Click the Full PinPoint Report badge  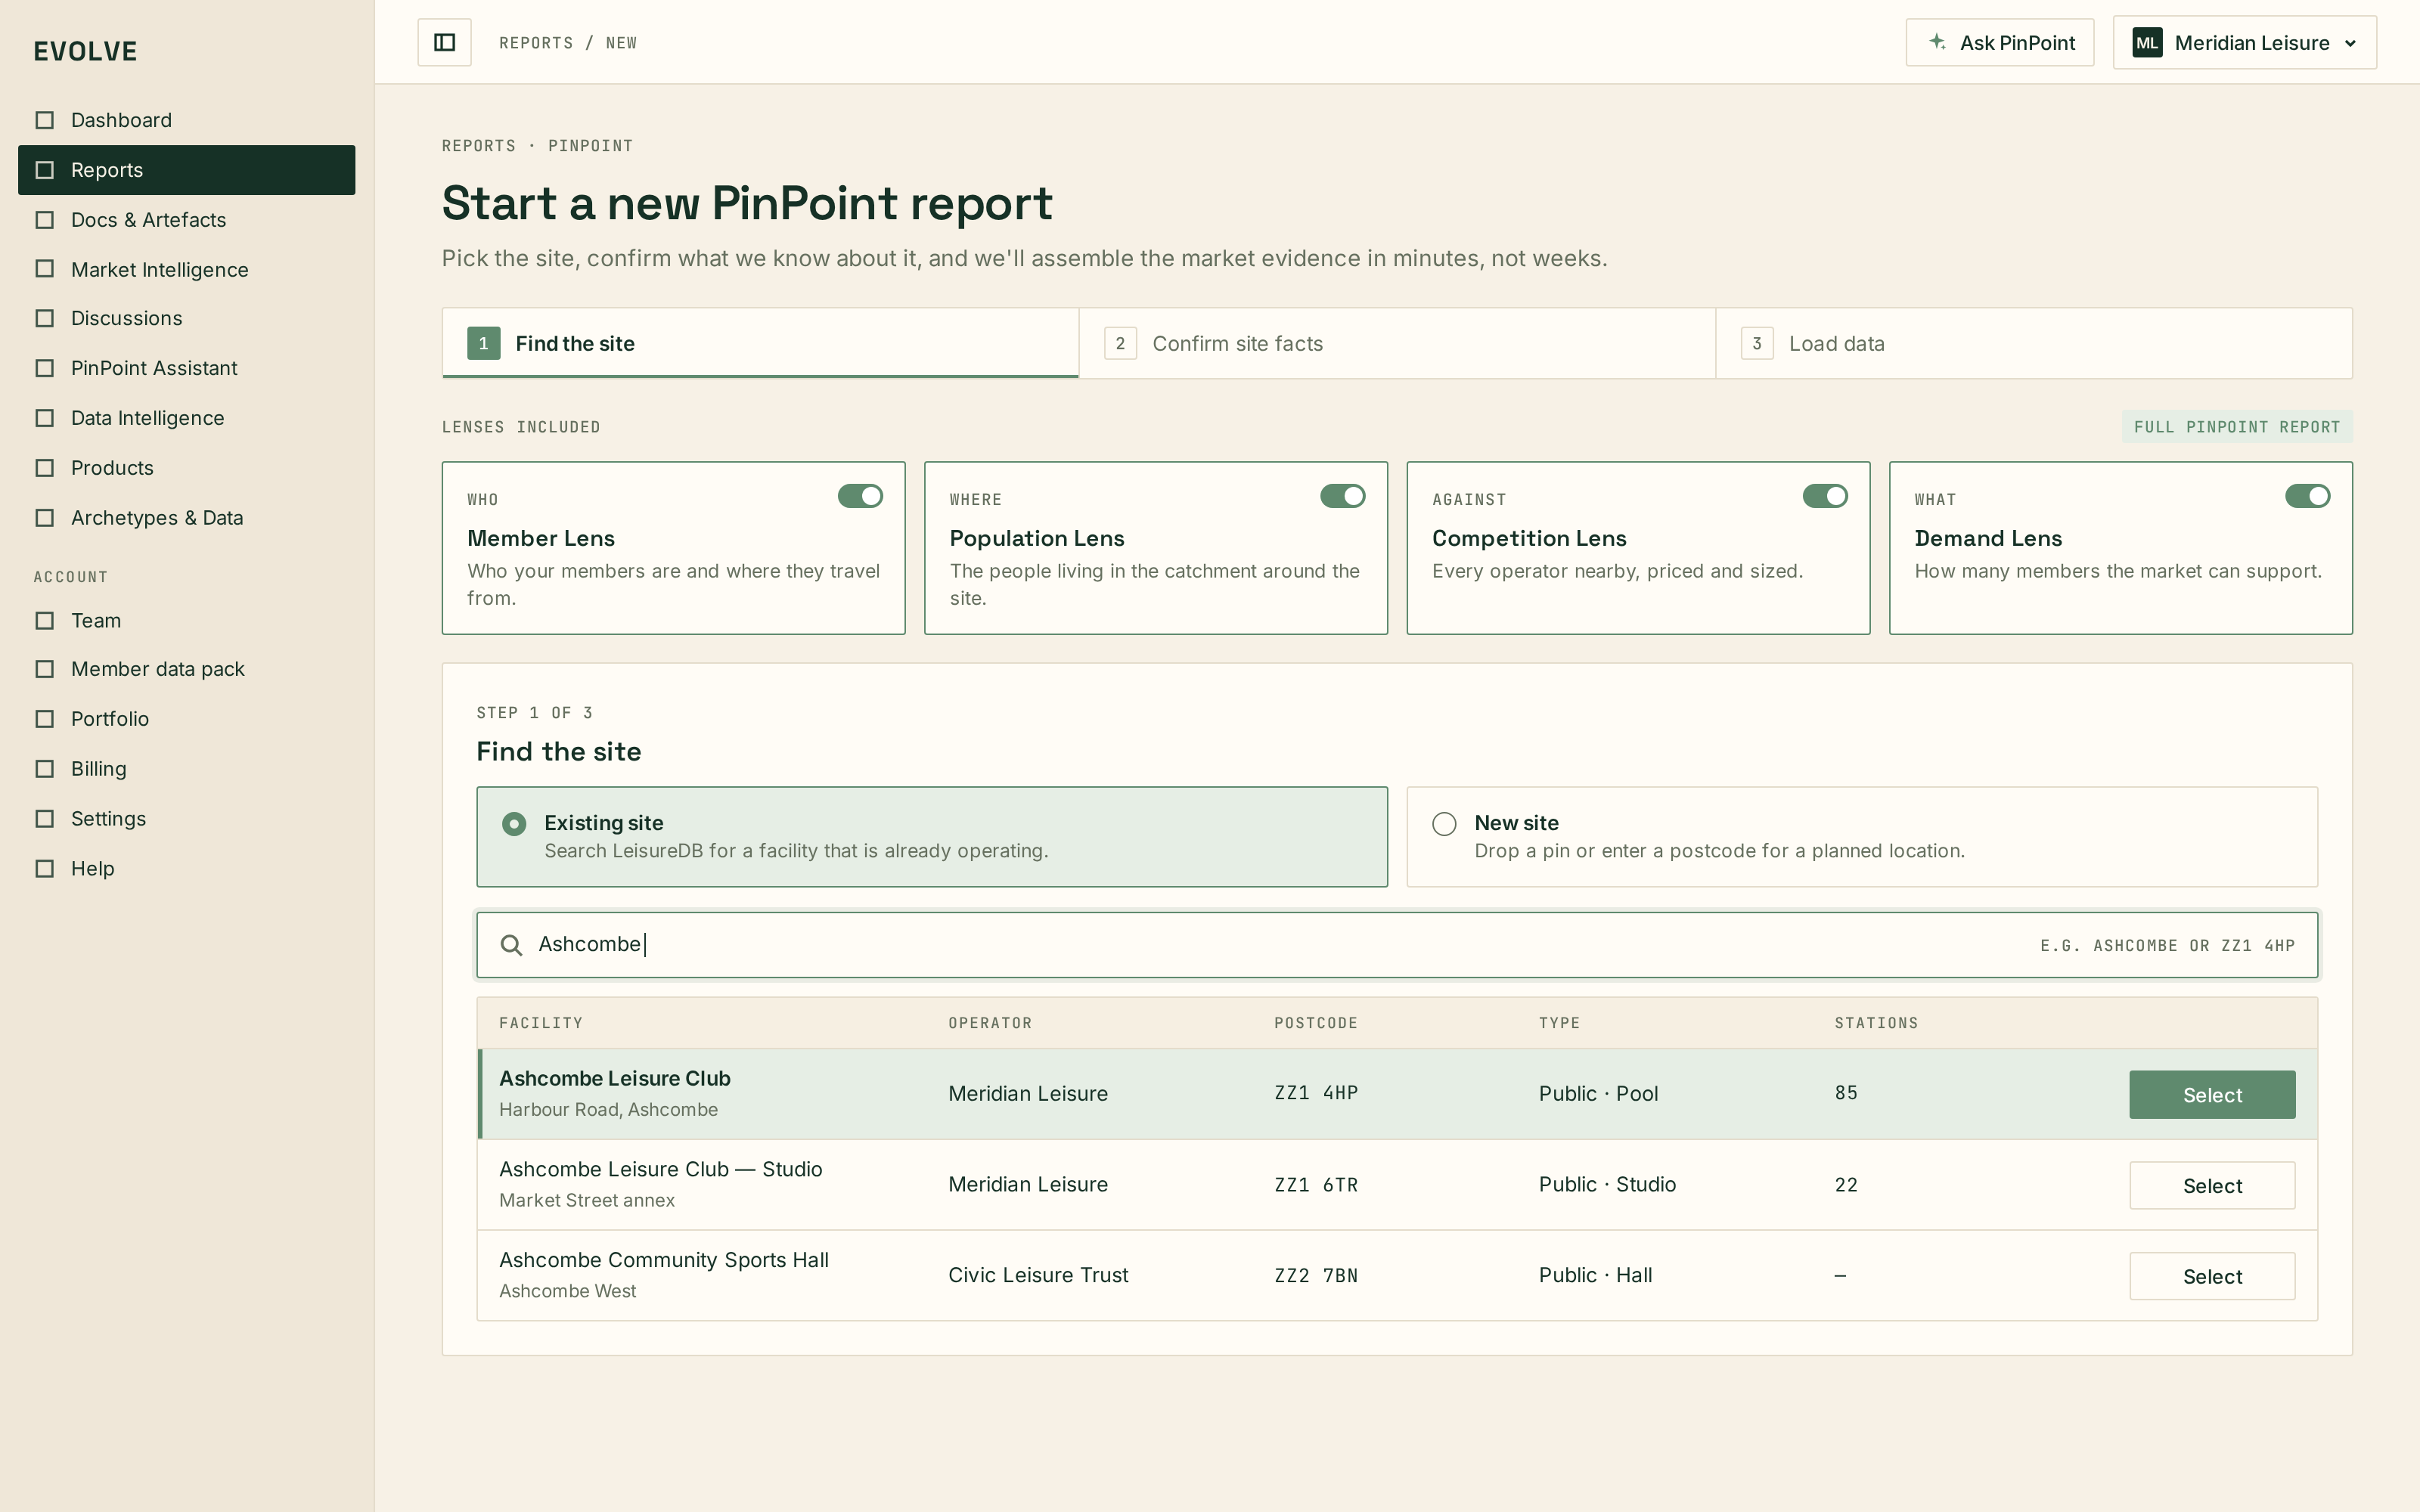[x=2237, y=427]
